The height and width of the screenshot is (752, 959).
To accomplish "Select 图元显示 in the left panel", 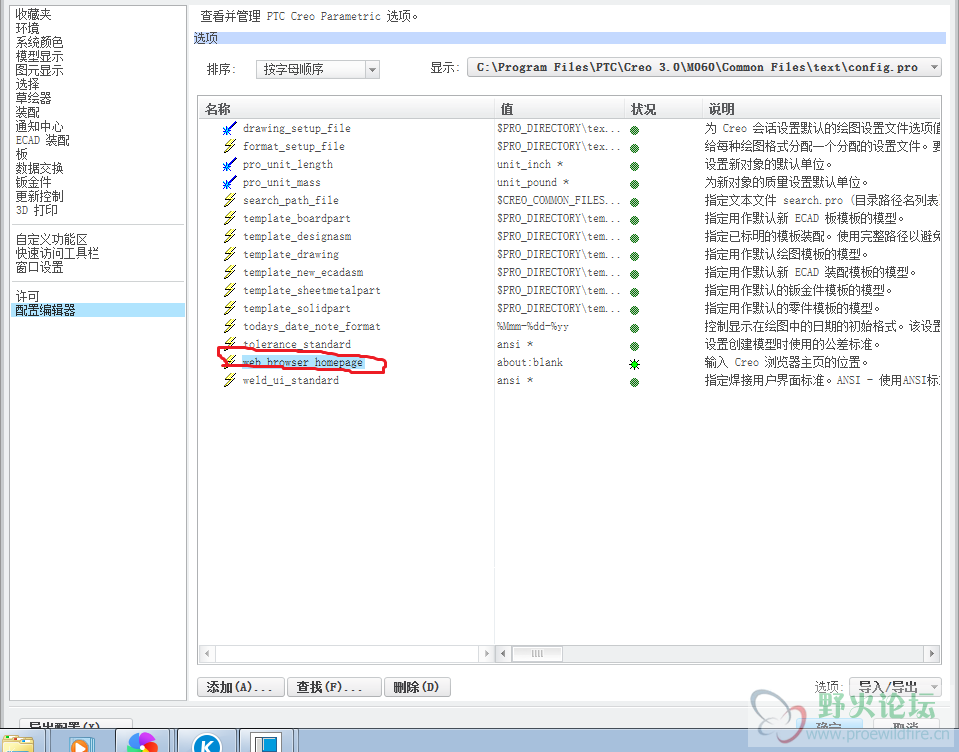I will pos(40,70).
